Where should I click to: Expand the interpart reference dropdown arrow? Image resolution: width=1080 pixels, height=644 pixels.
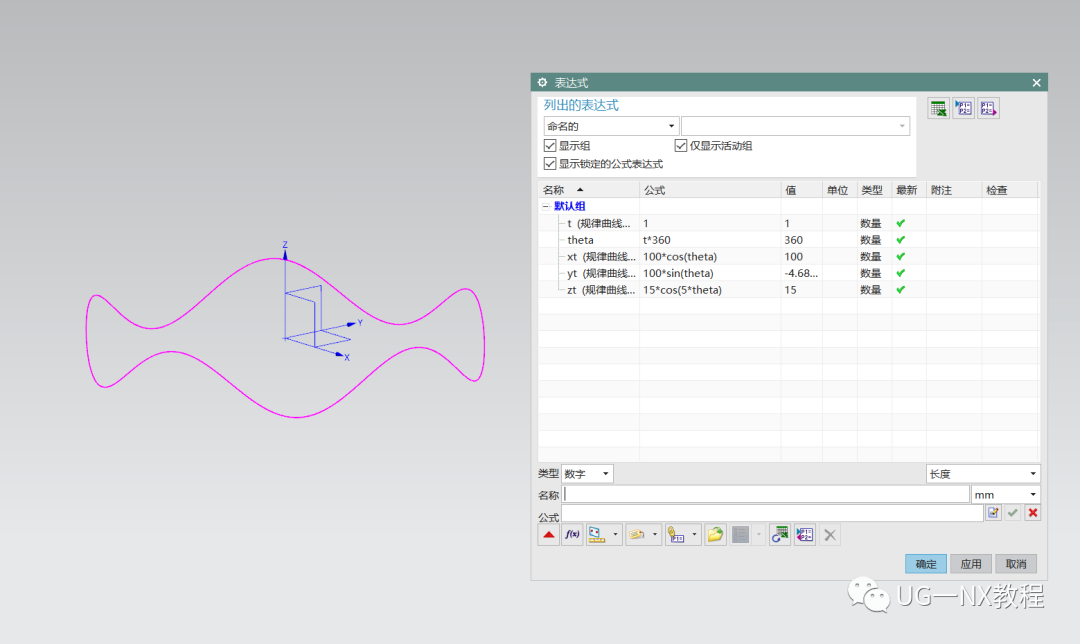coord(694,534)
